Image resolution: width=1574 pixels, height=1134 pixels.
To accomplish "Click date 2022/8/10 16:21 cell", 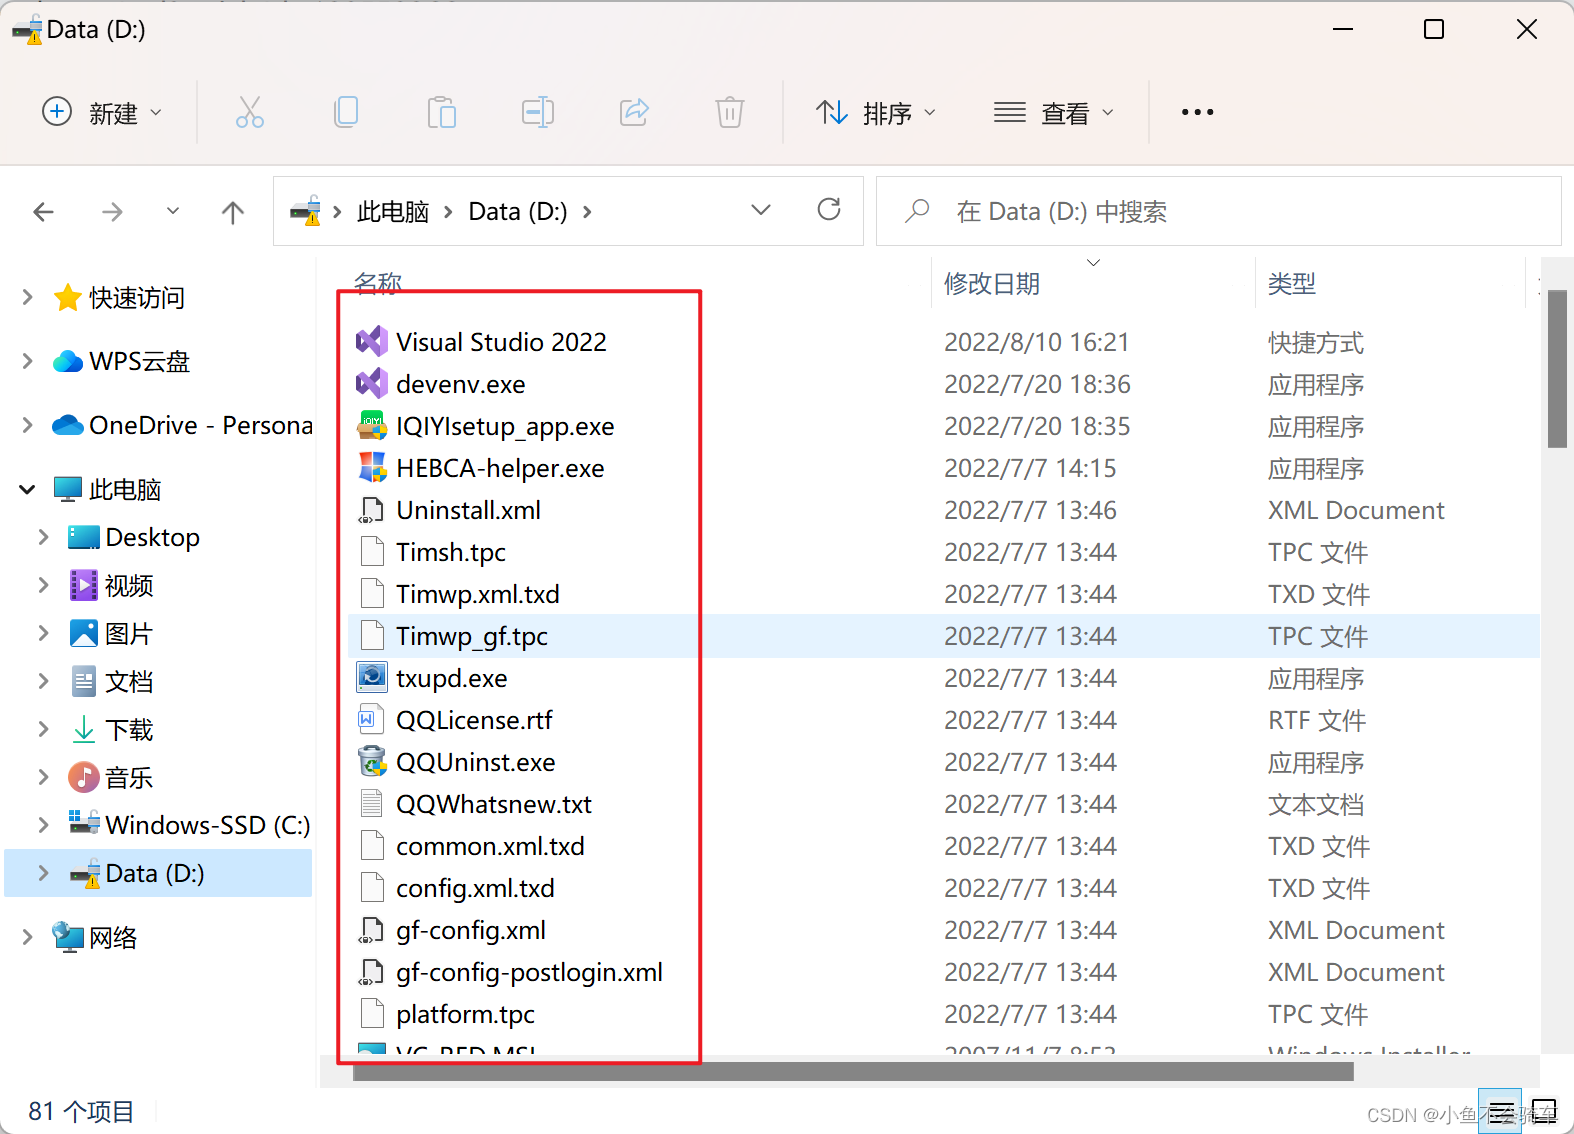I will [1036, 342].
